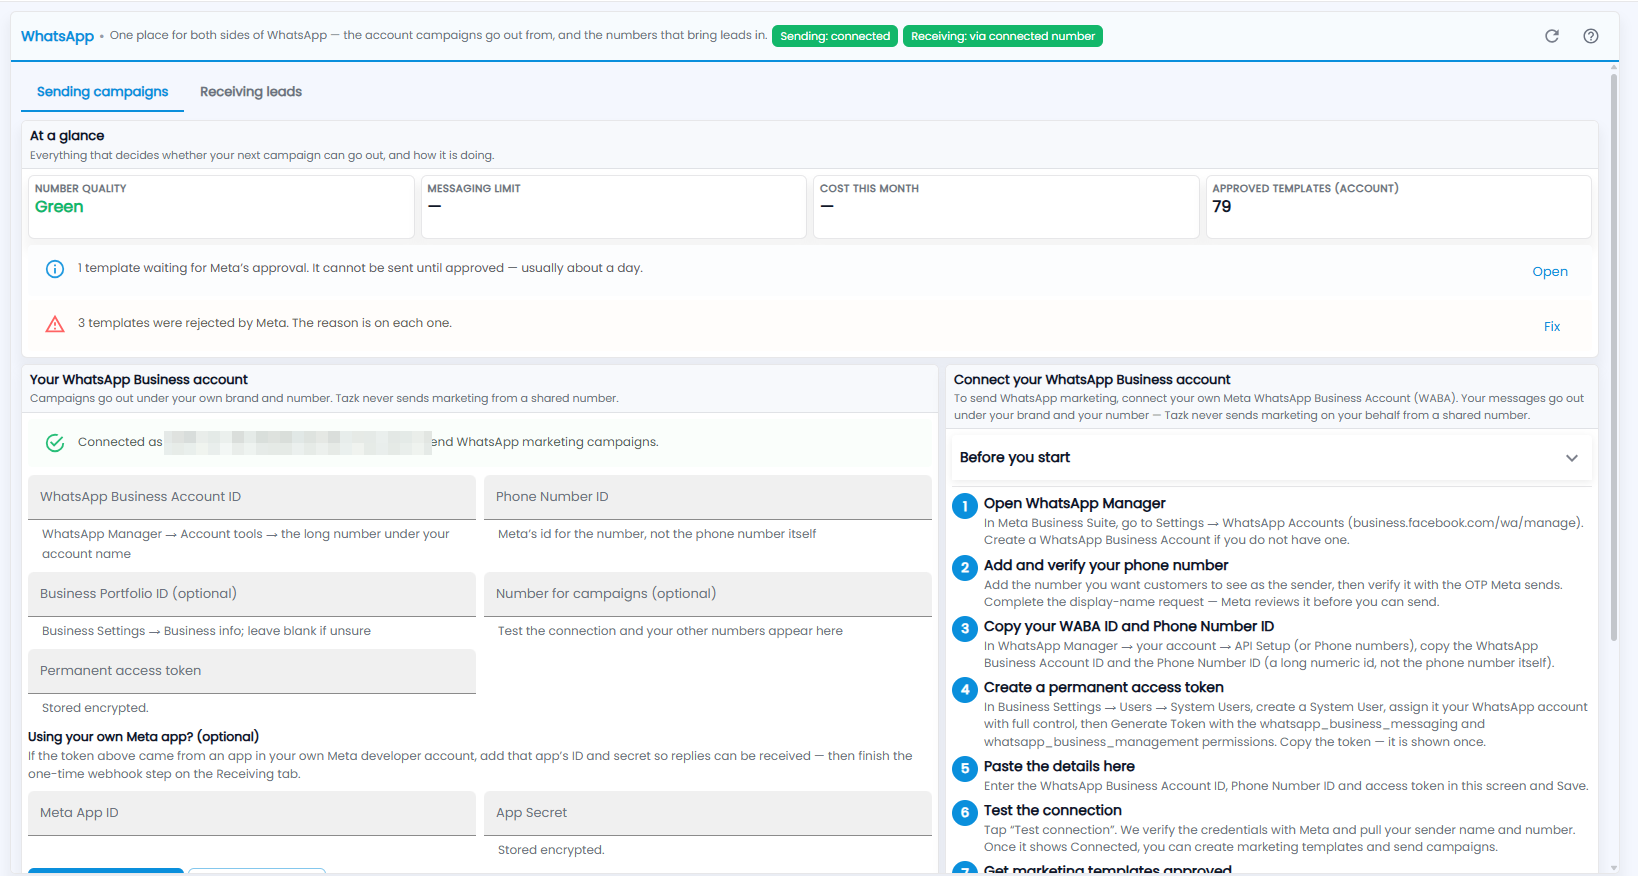Open the help question-mark icon
Screen dimensions: 1638x876
click(x=1591, y=36)
